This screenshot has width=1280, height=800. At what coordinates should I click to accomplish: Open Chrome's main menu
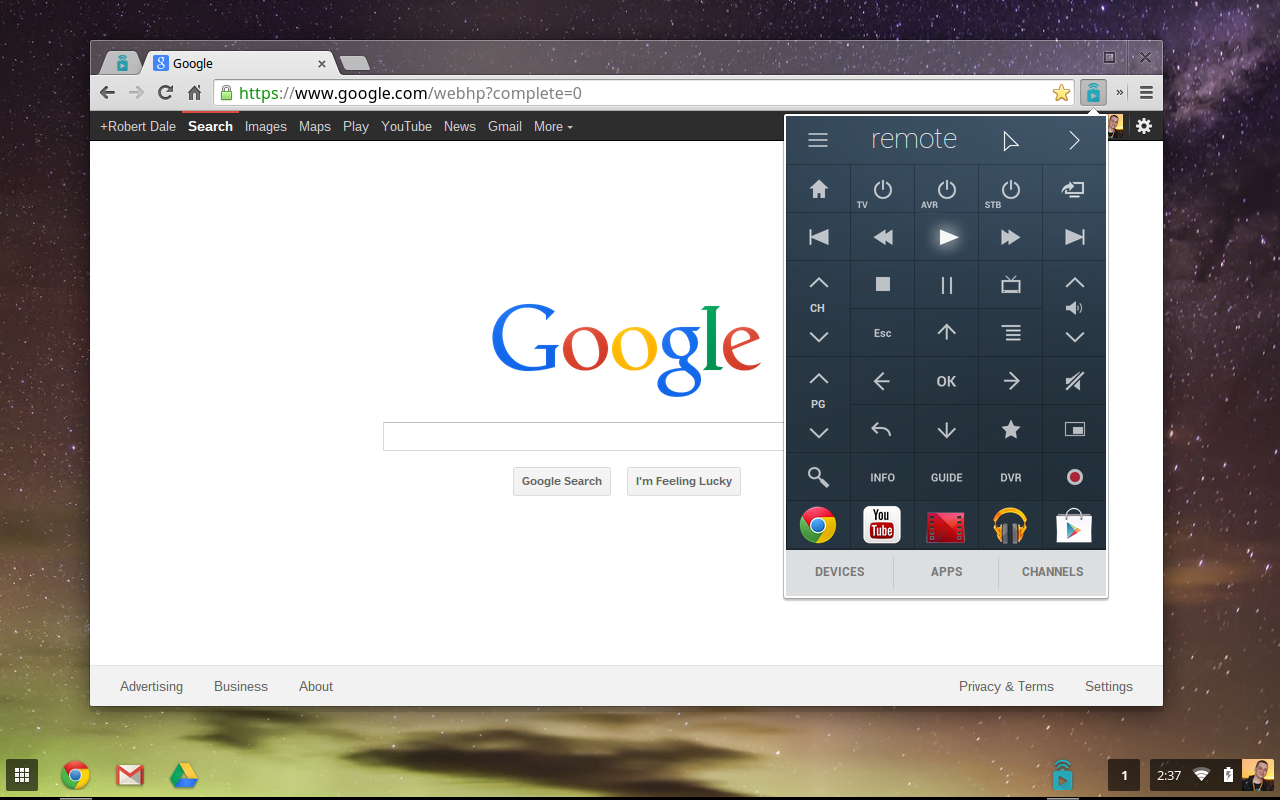coord(1146,93)
